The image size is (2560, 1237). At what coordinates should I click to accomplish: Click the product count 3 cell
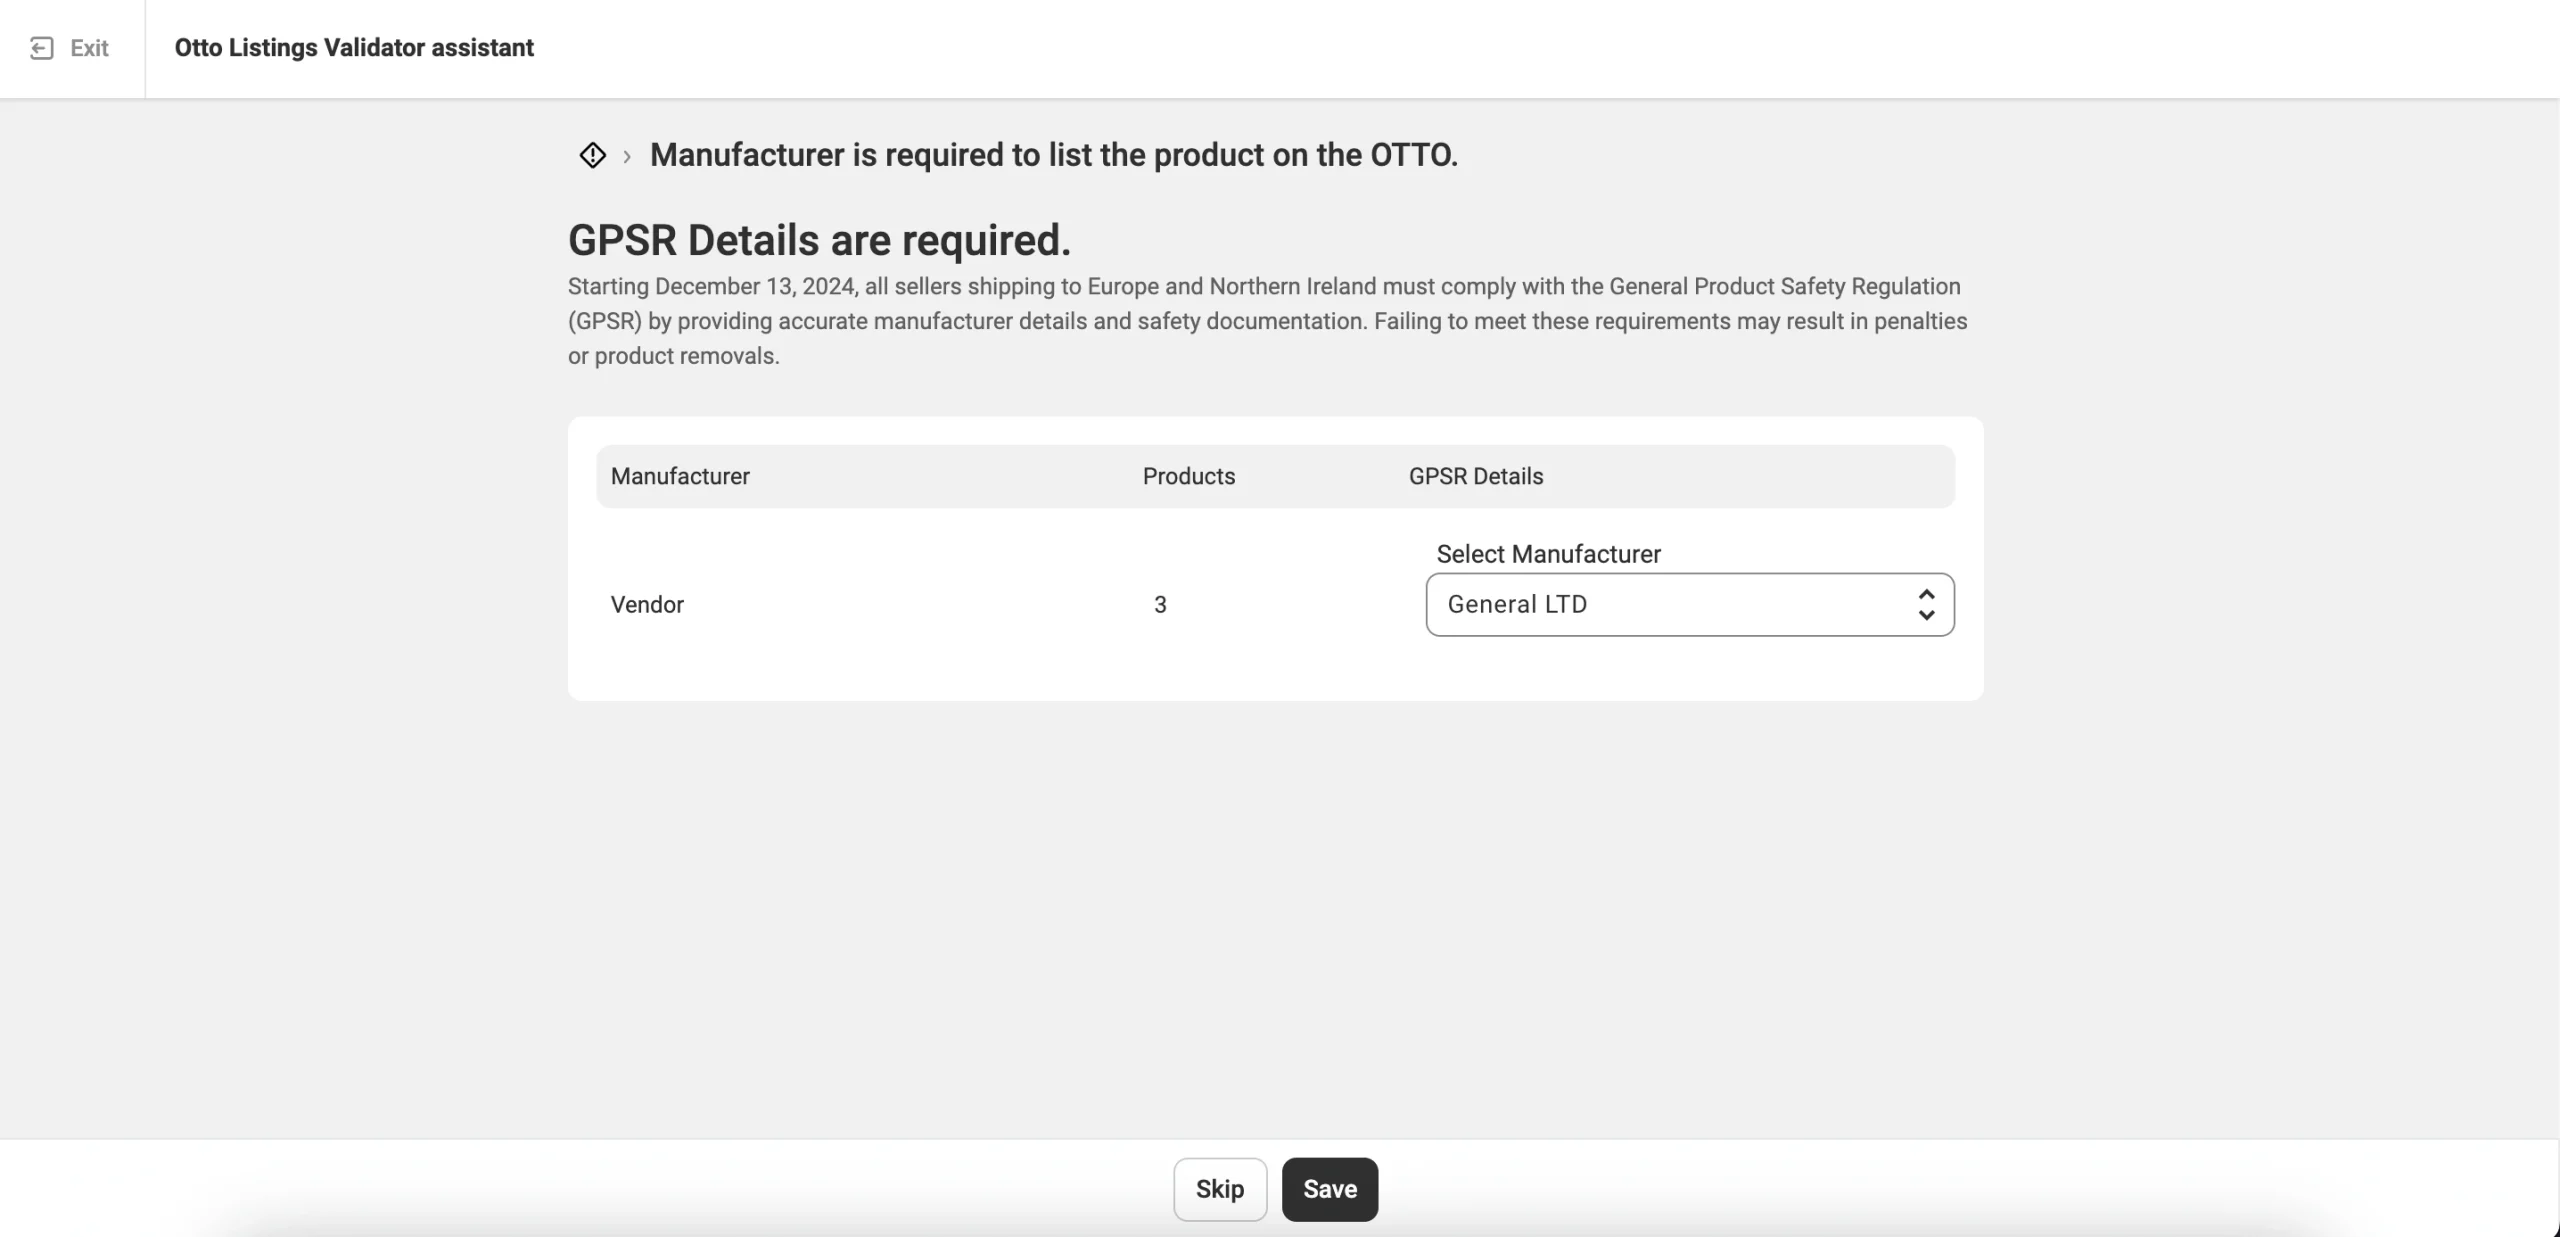[x=1160, y=604]
